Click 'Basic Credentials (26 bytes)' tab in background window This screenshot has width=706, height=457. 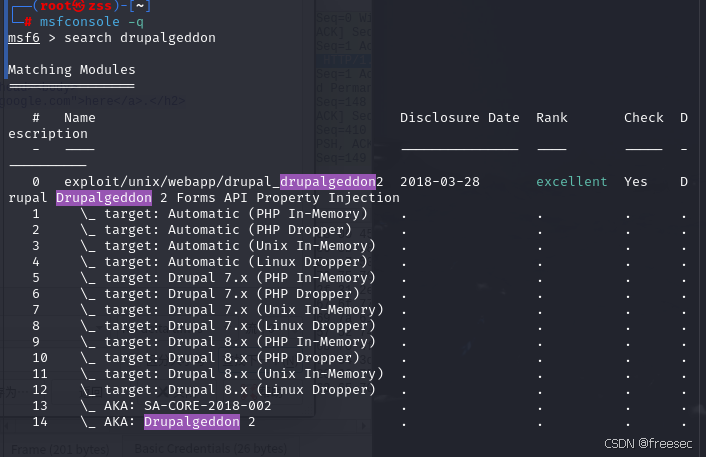click(210, 448)
